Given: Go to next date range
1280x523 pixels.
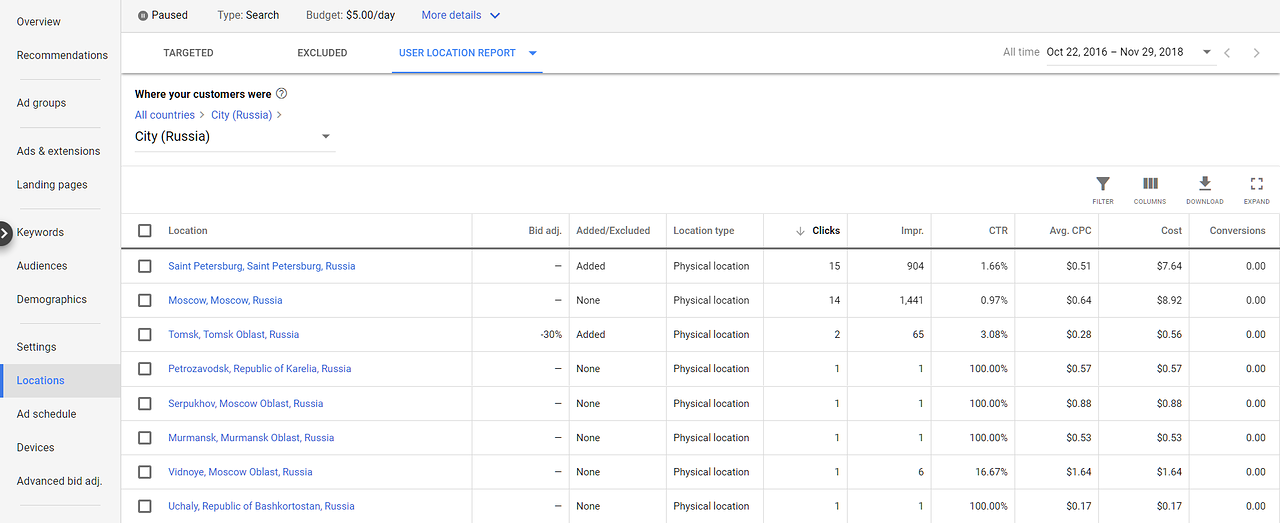Looking at the screenshot, I should [x=1257, y=53].
